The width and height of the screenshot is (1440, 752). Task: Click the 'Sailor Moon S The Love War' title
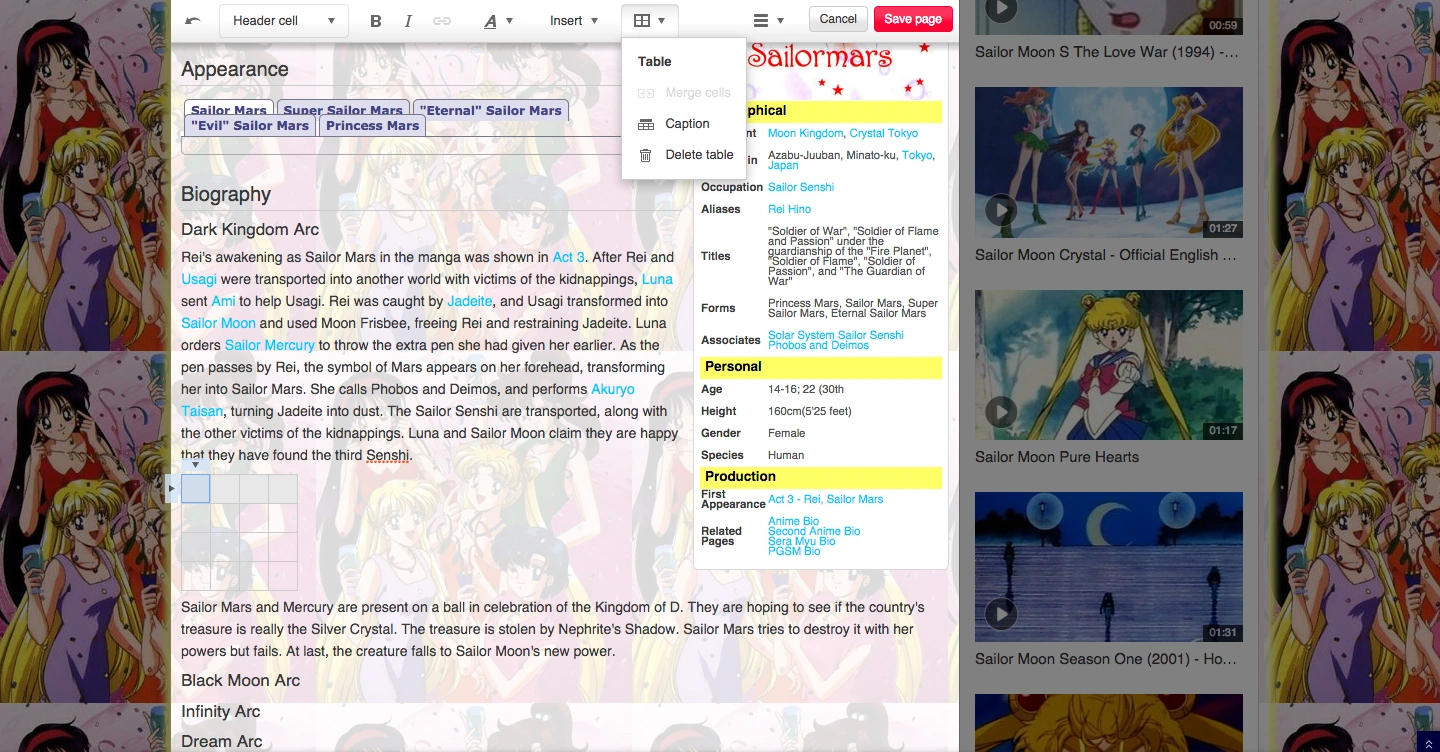tap(1107, 52)
